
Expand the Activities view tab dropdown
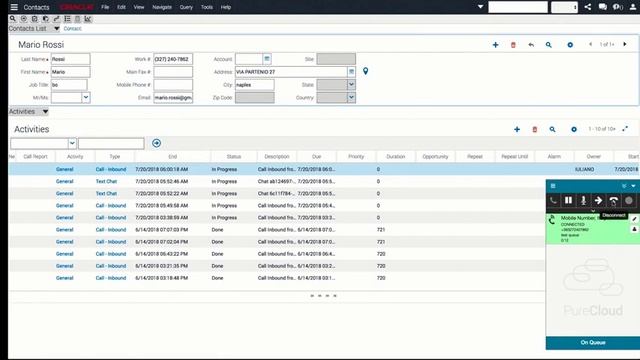[45, 111]
